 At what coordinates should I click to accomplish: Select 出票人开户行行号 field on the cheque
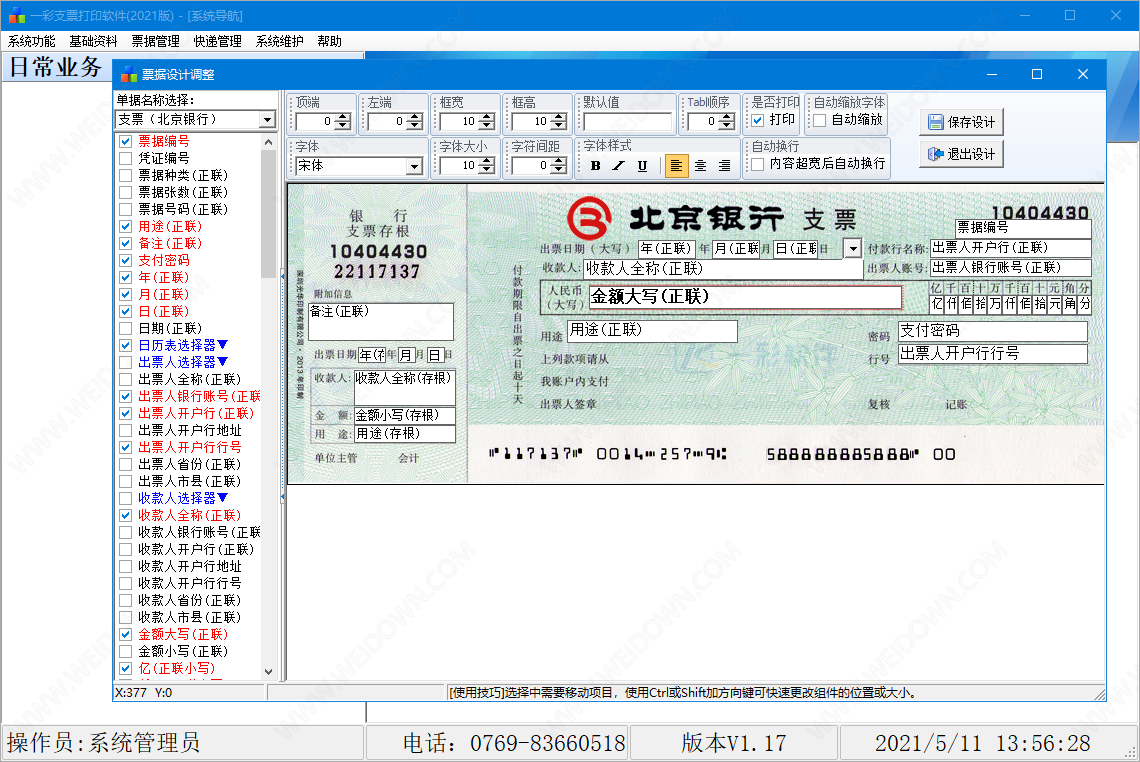(993, 354)
